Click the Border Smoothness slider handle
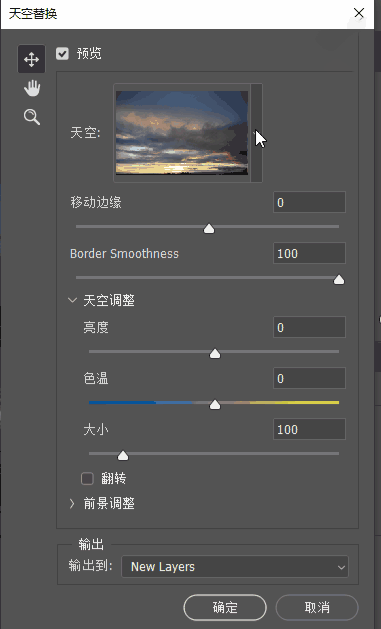Viewport: 381px width, 629px height. (x=339, y=280)
